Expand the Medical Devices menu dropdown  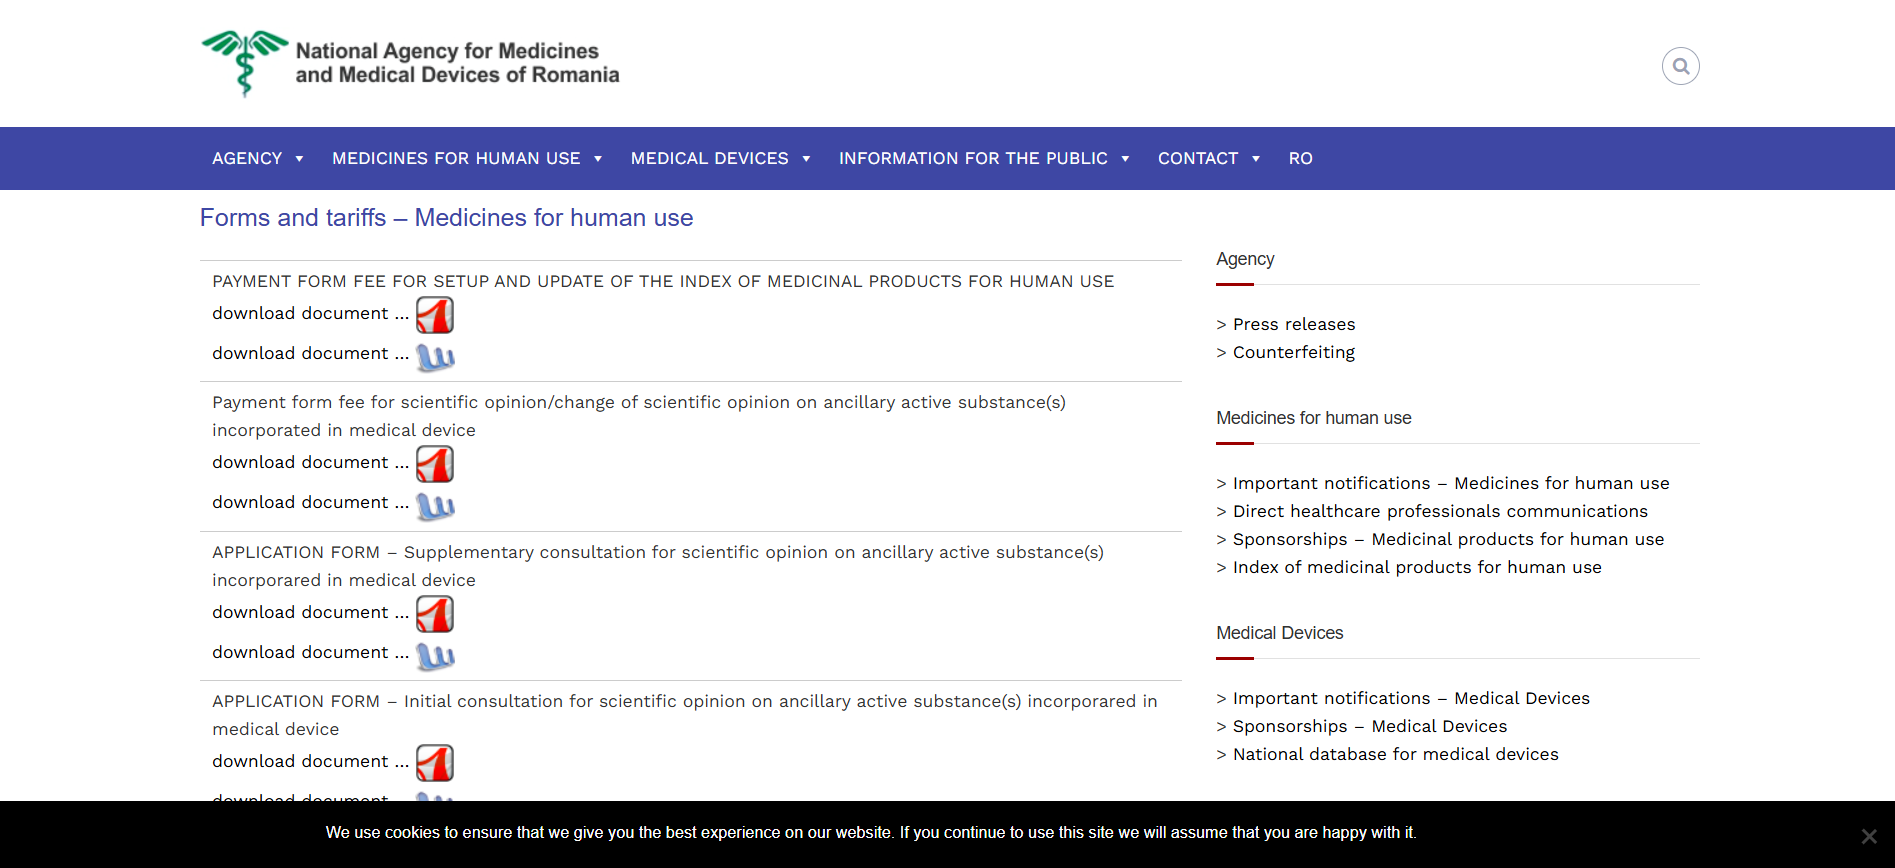[x=720, y=158]
